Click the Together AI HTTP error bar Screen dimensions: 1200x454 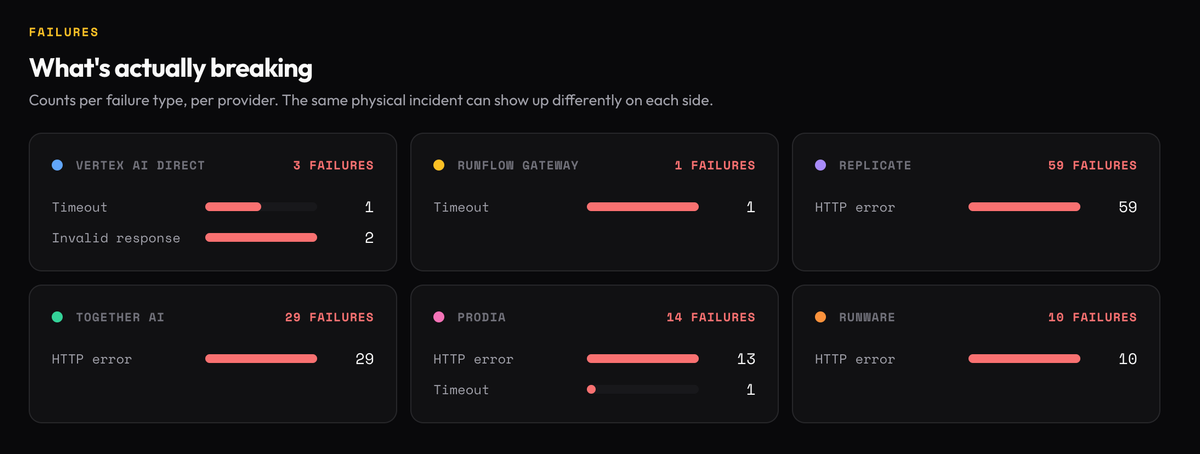[261, 359]
